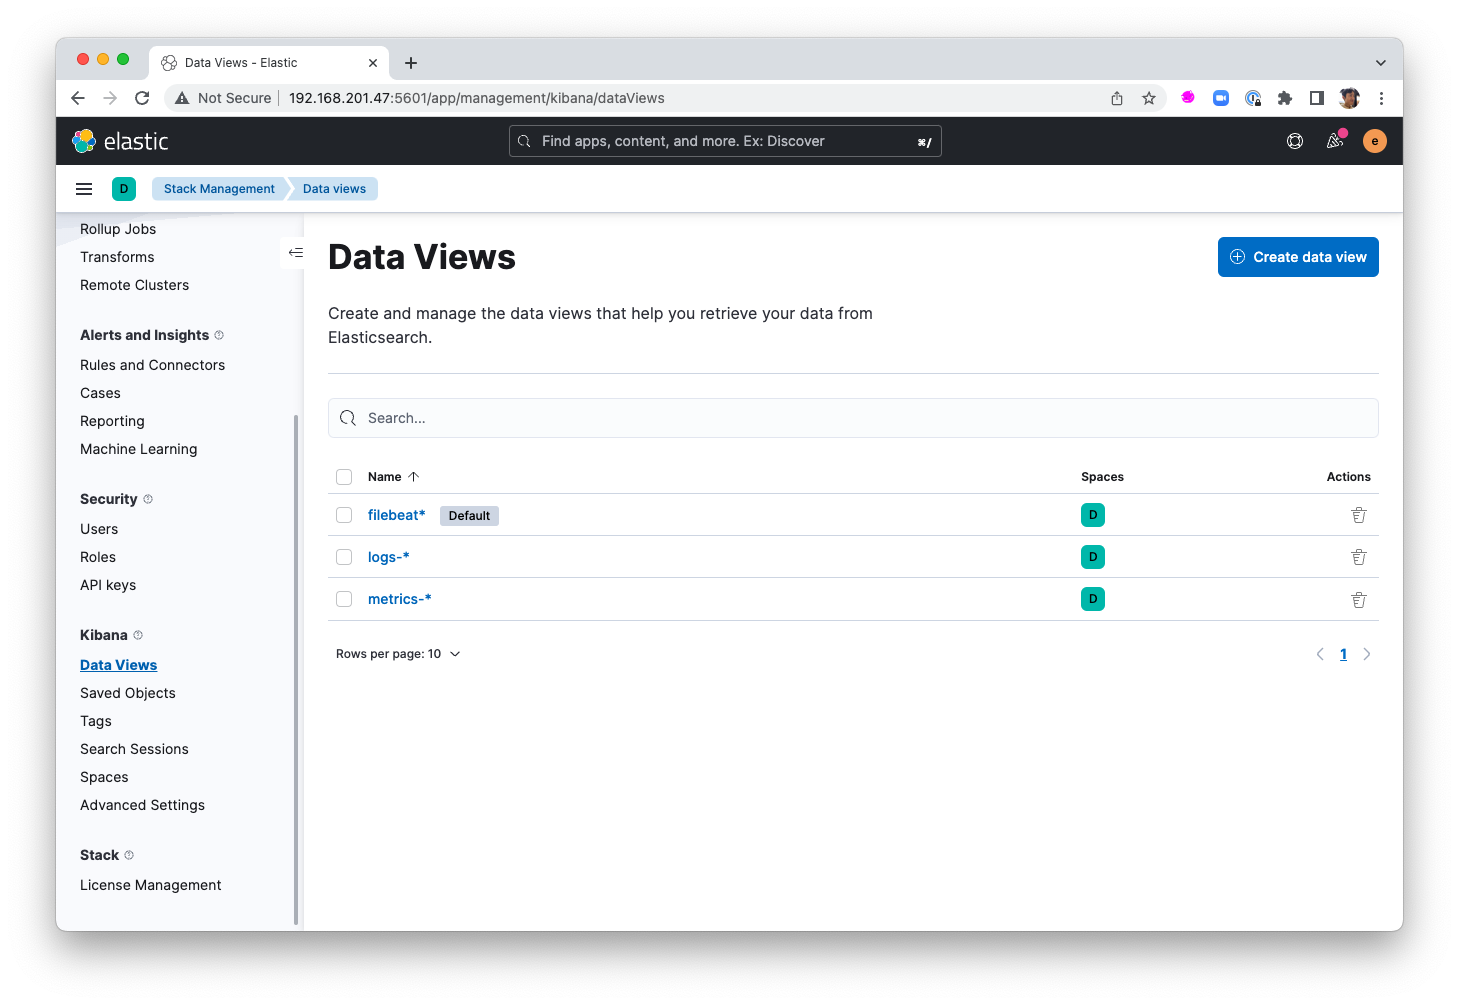Viewport: 1459px width, 1005px height.
Task: Open the help menu lifebuoy icon
Action: [1295, 141]
